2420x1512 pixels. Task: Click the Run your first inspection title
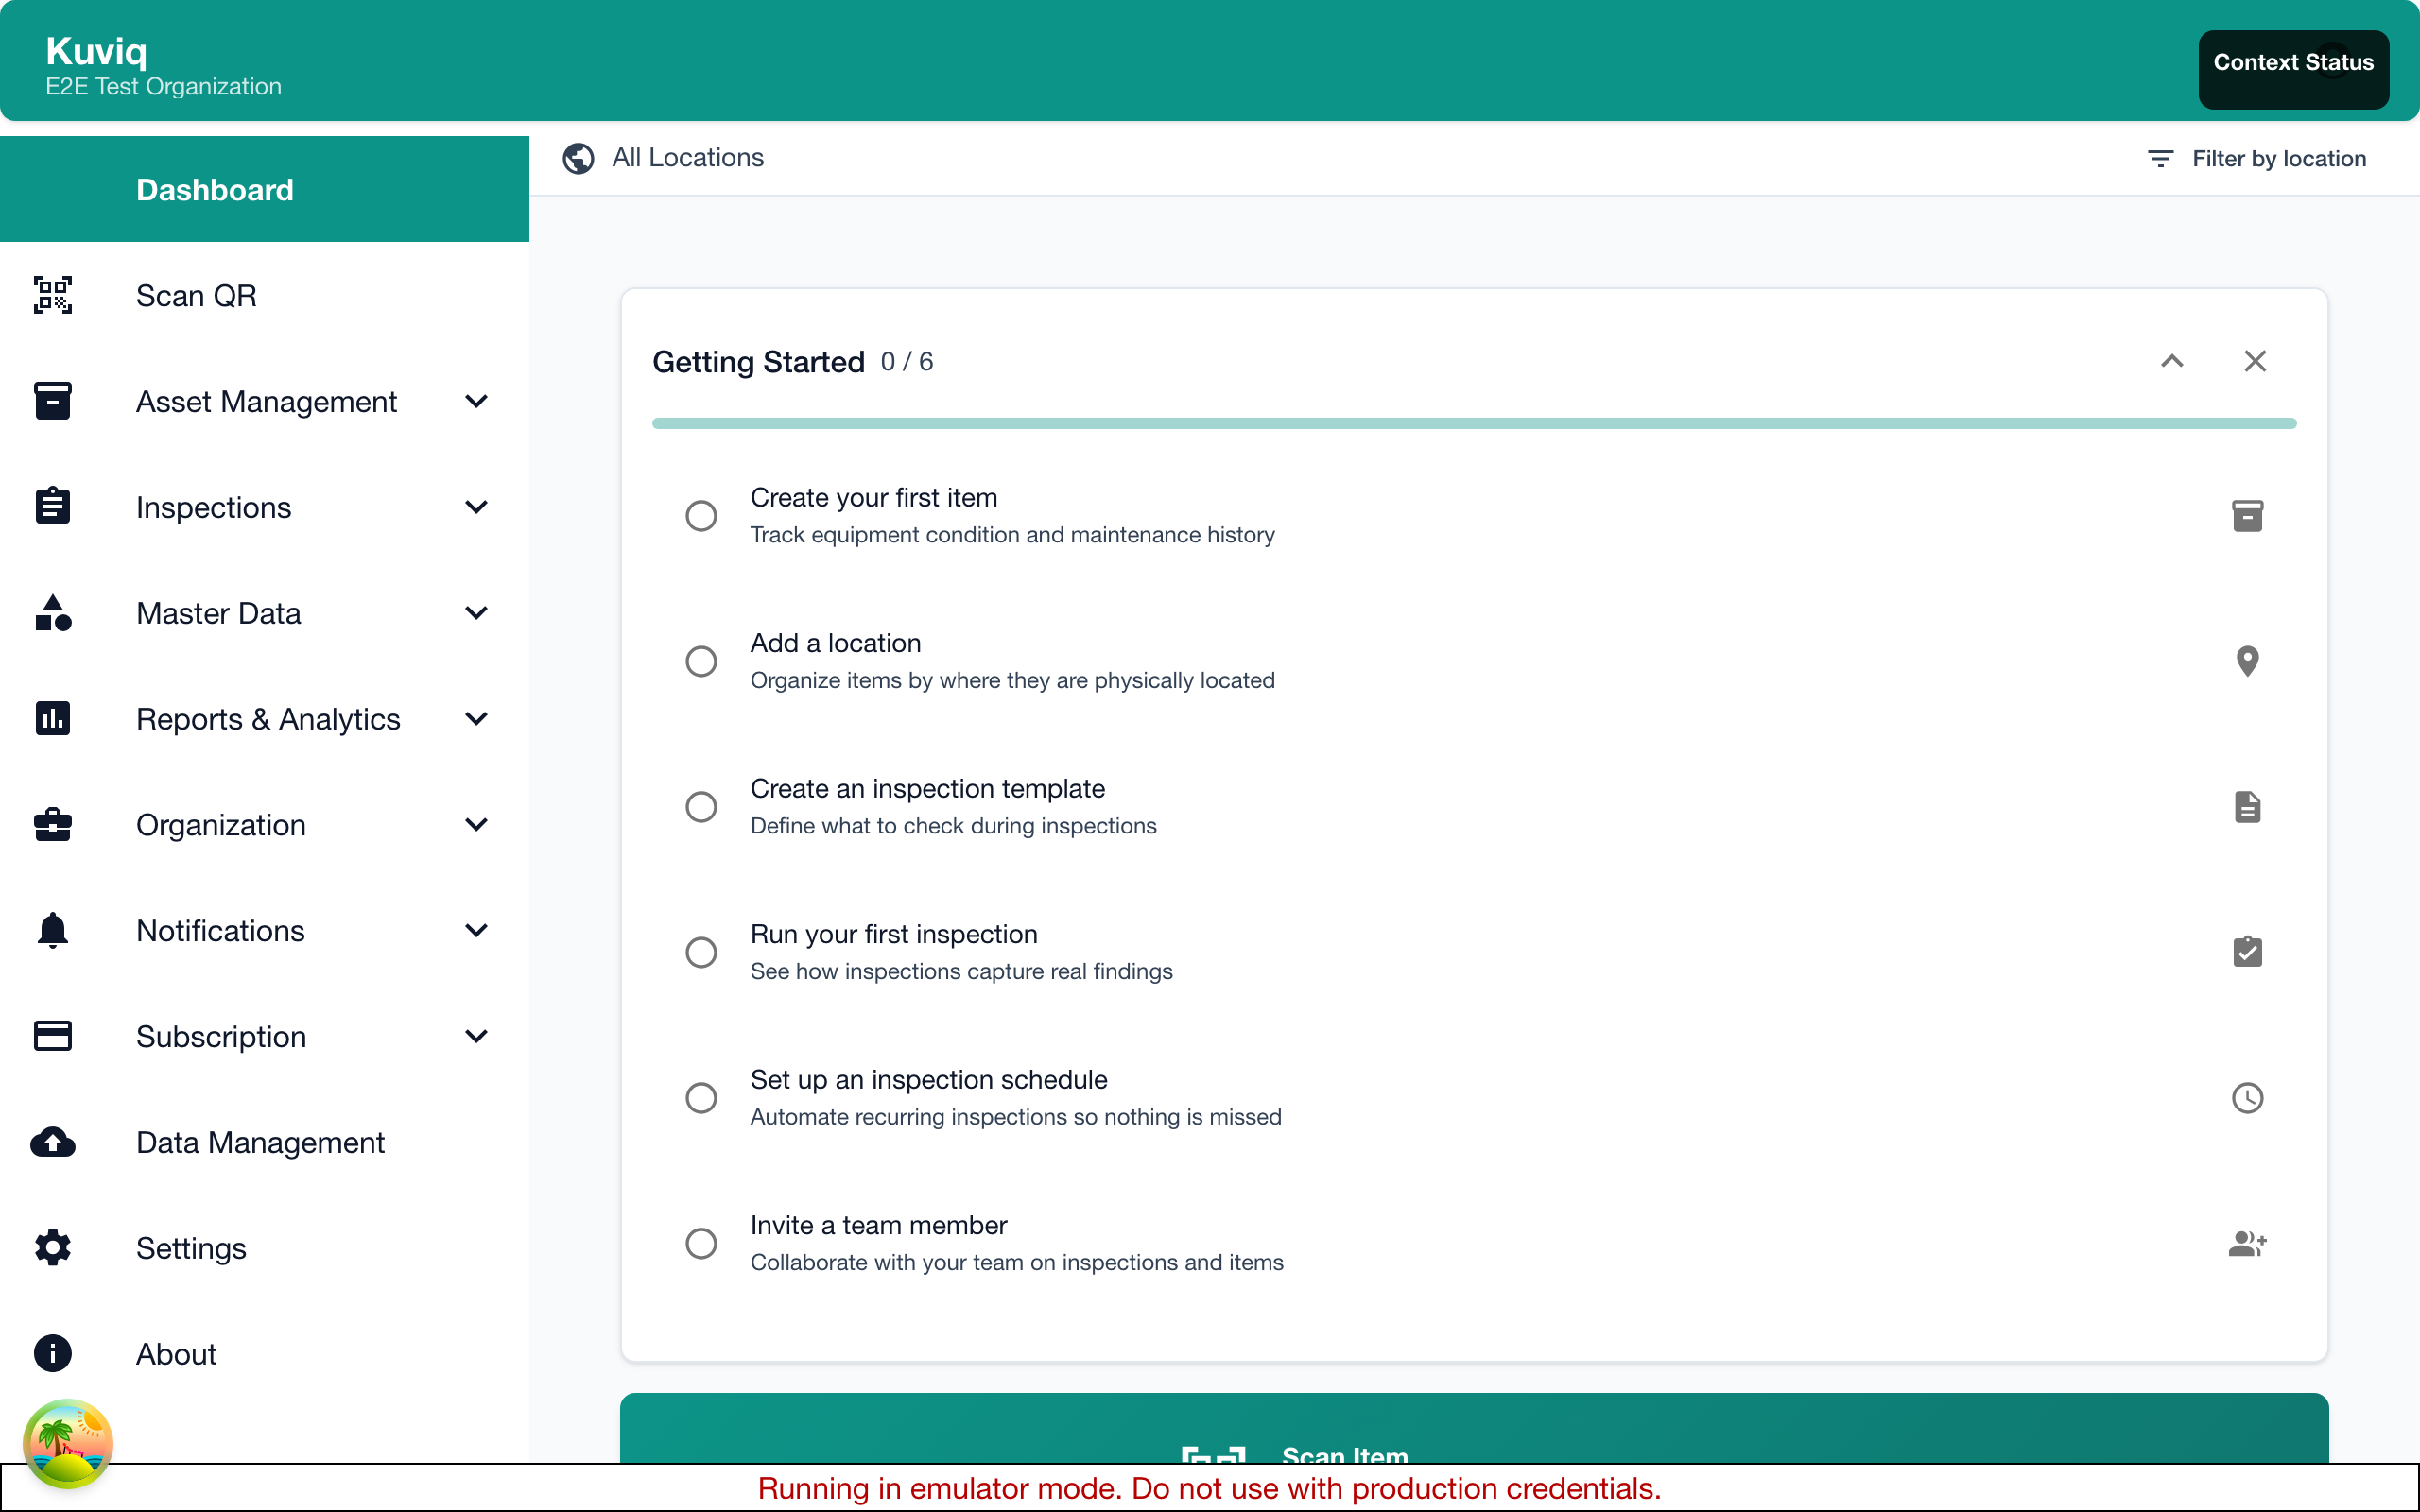click(x=893, y=934)
